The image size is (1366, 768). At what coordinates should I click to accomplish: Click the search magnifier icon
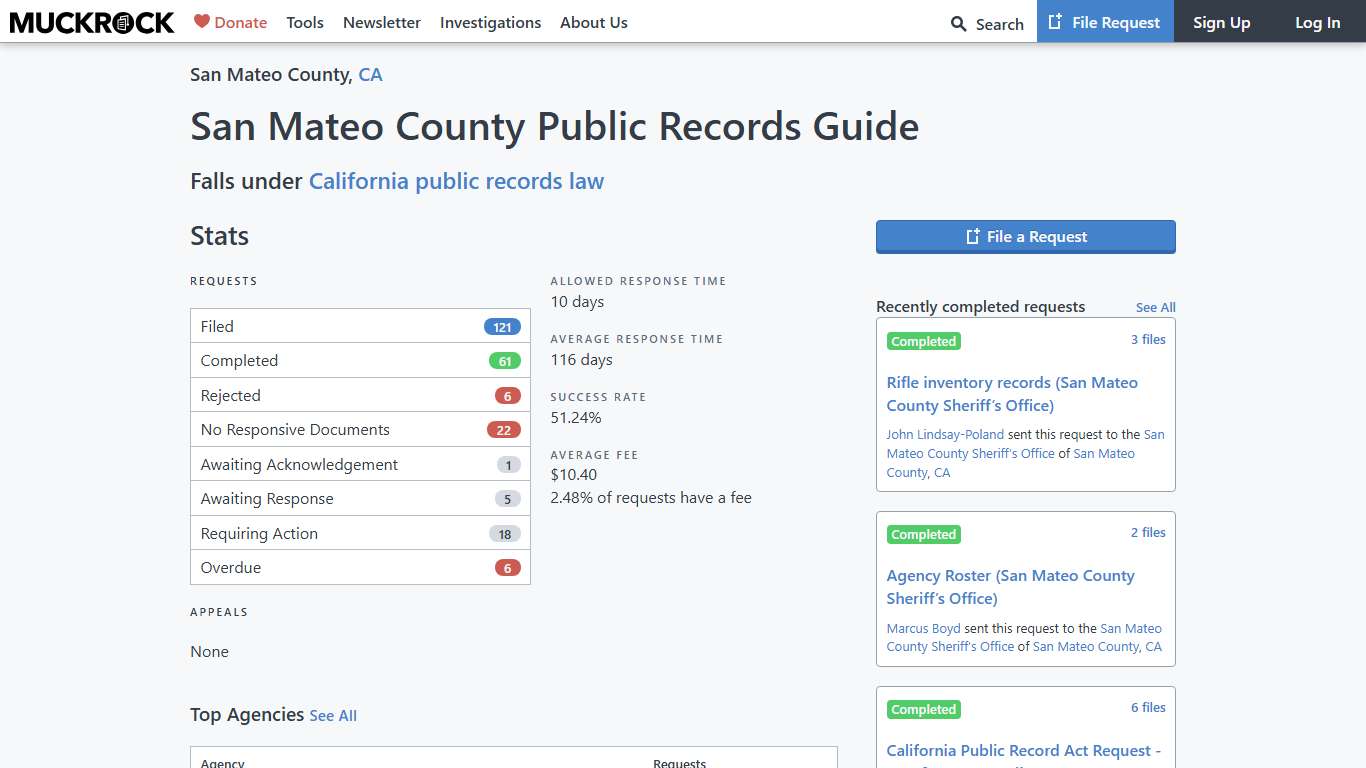tap(957, 23)
